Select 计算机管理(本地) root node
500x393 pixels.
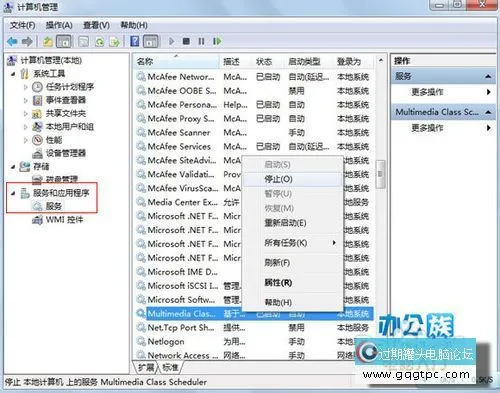51,60
